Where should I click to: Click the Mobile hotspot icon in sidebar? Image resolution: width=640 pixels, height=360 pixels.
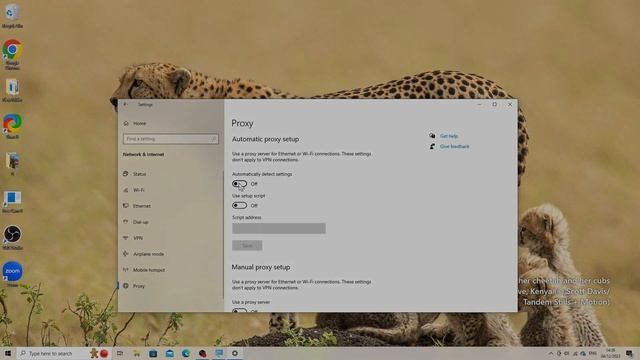(x=126, y=270)
